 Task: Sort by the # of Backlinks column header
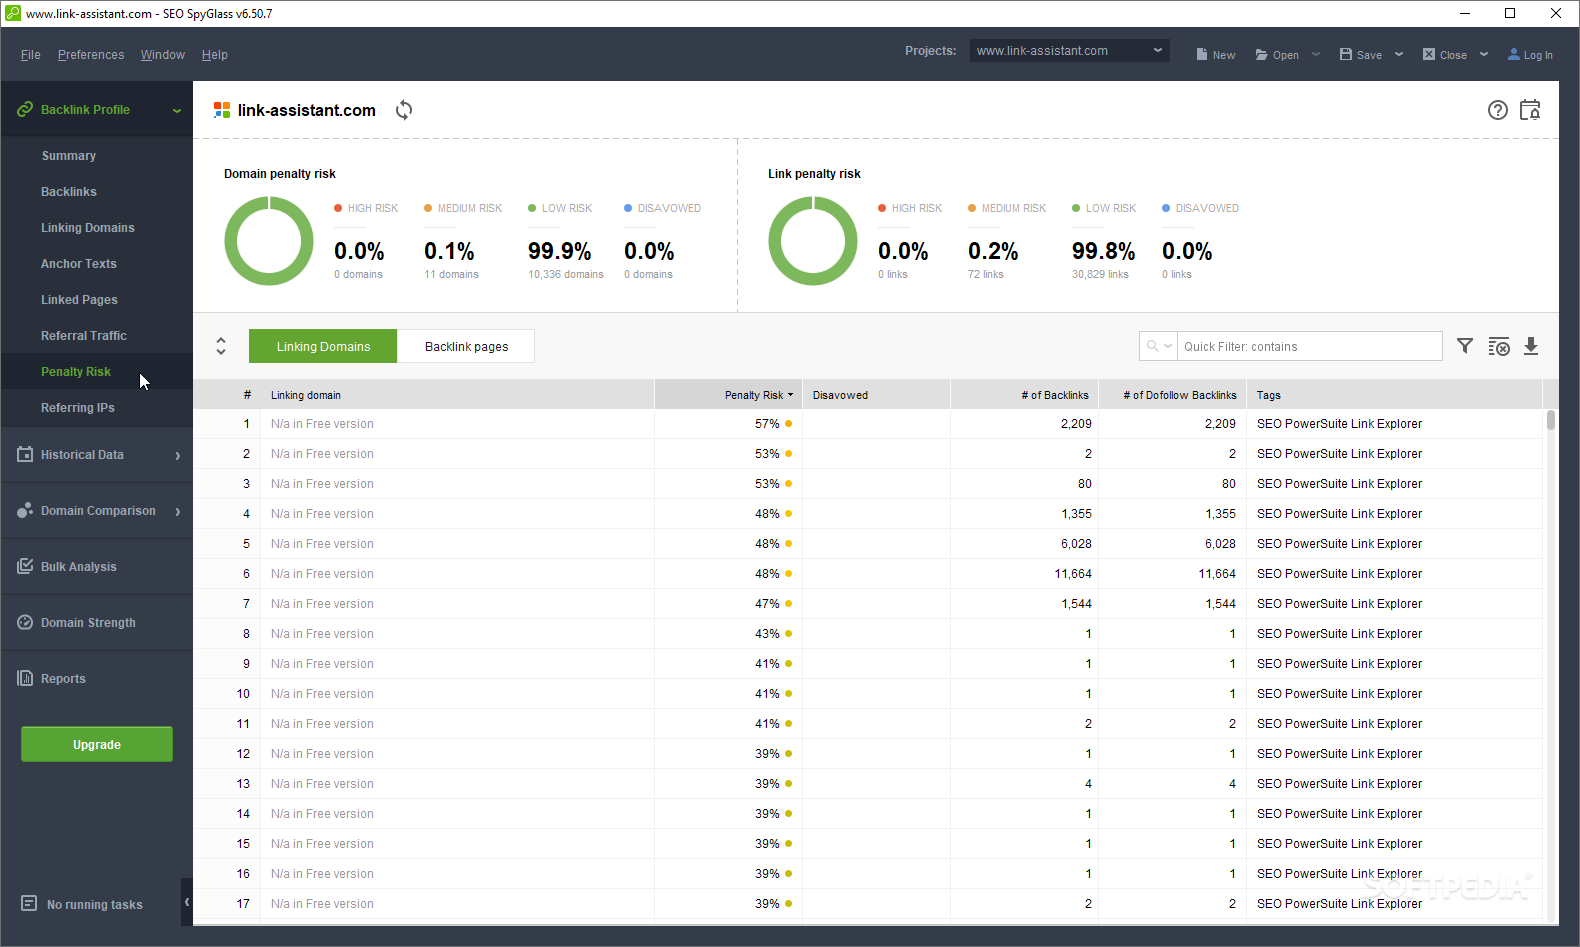tap(1024, 395)
